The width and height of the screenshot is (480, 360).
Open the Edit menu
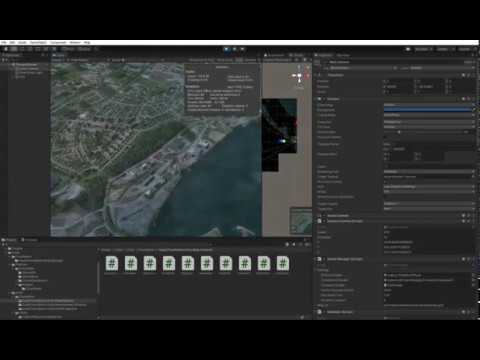click(x=12, y=43)
